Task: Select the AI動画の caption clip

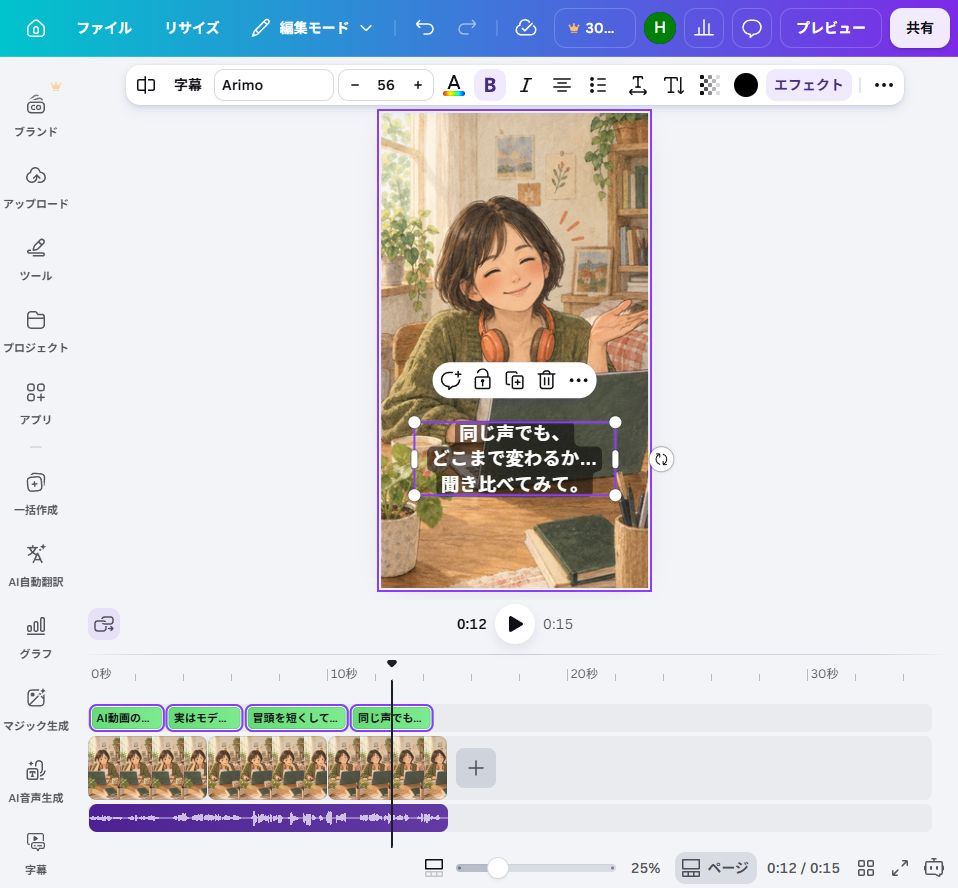Action: [126, 717]
